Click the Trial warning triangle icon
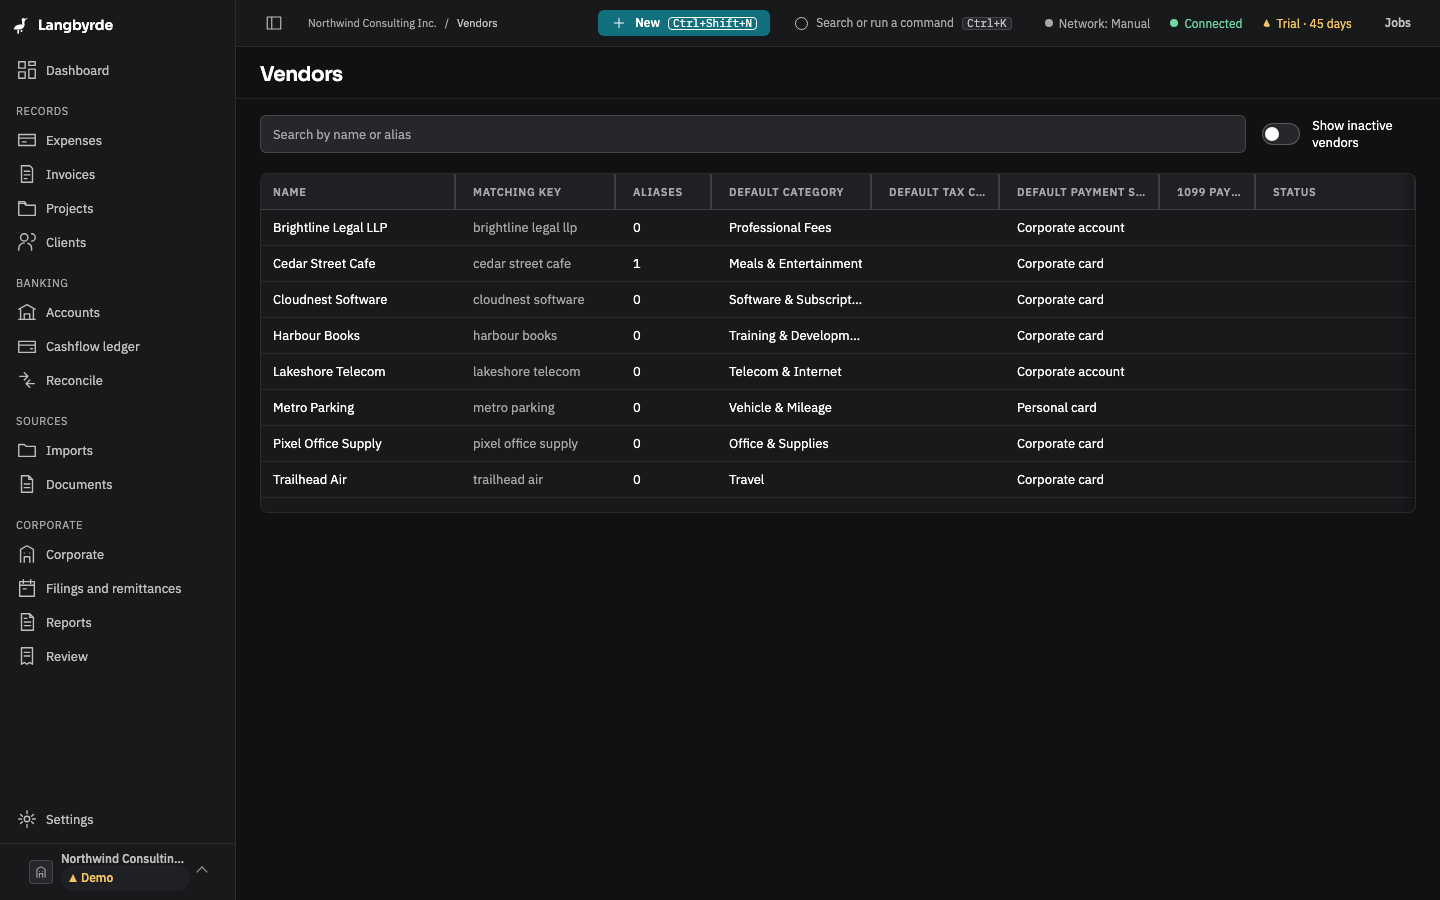The height and width of the screenshot is (900, 1440). (1266, 23)
